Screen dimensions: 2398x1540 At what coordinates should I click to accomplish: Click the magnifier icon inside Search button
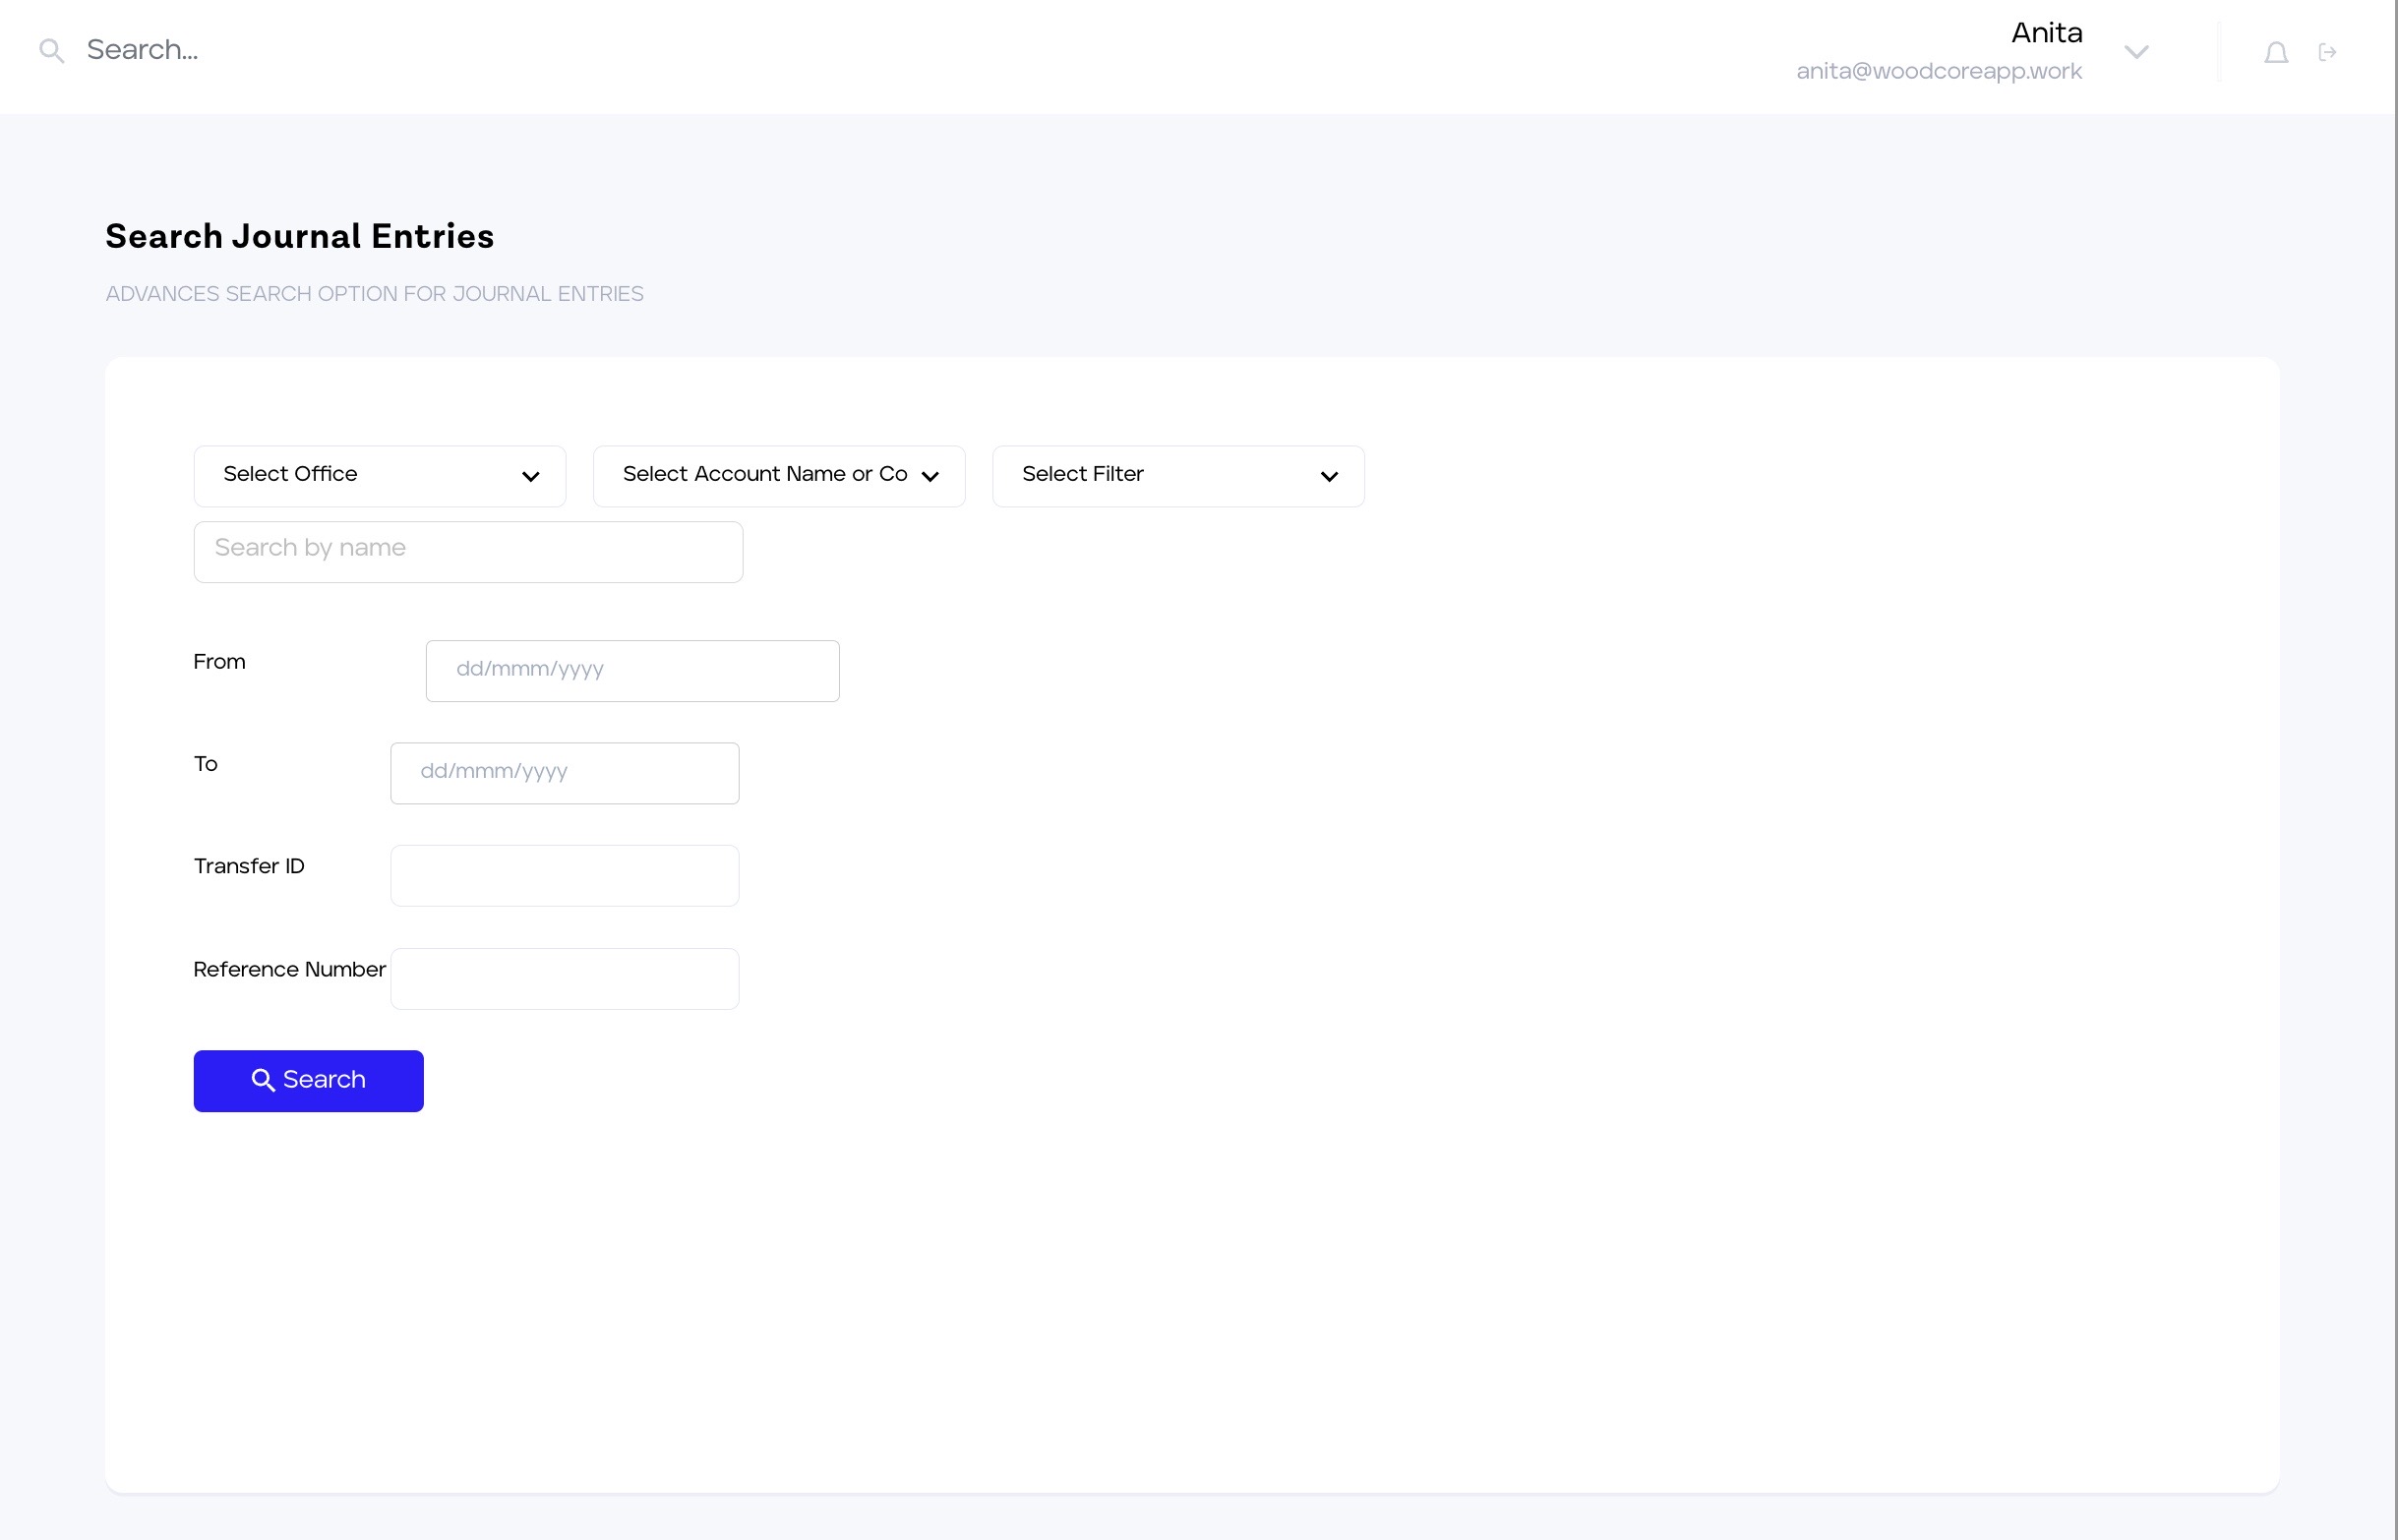coord(262,1080)
